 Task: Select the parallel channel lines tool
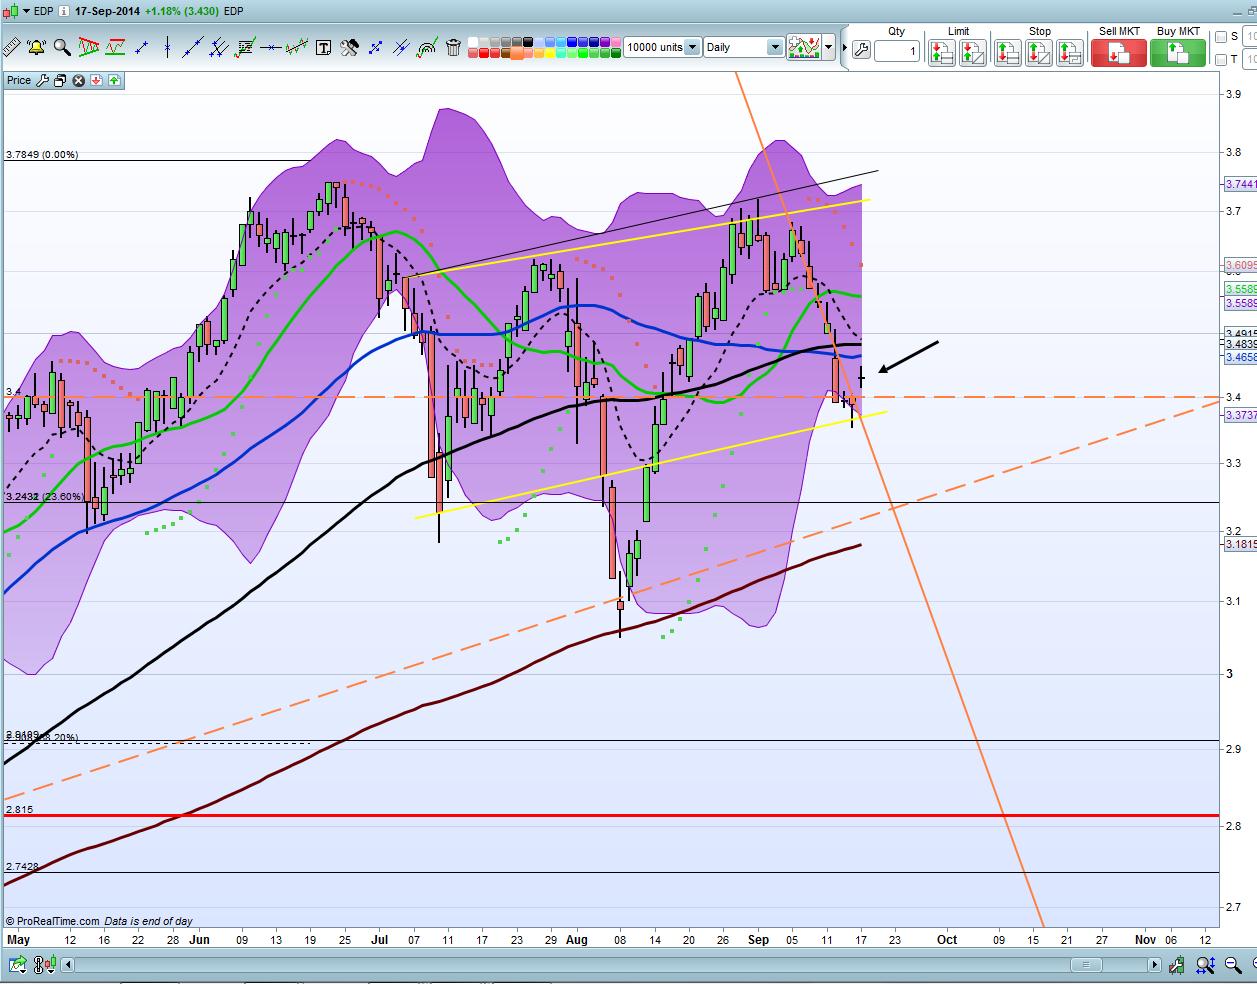218,47
